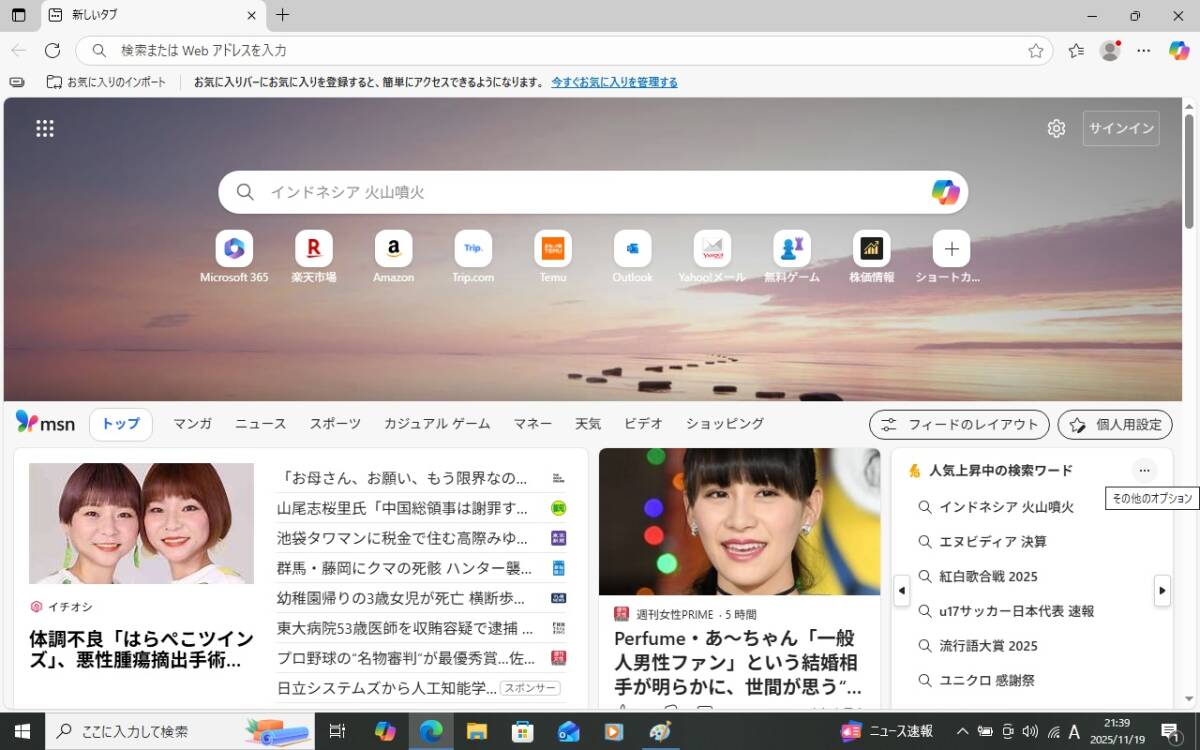Click the page search box
This screenshot has width=1200, height=750.
point(593,192)
